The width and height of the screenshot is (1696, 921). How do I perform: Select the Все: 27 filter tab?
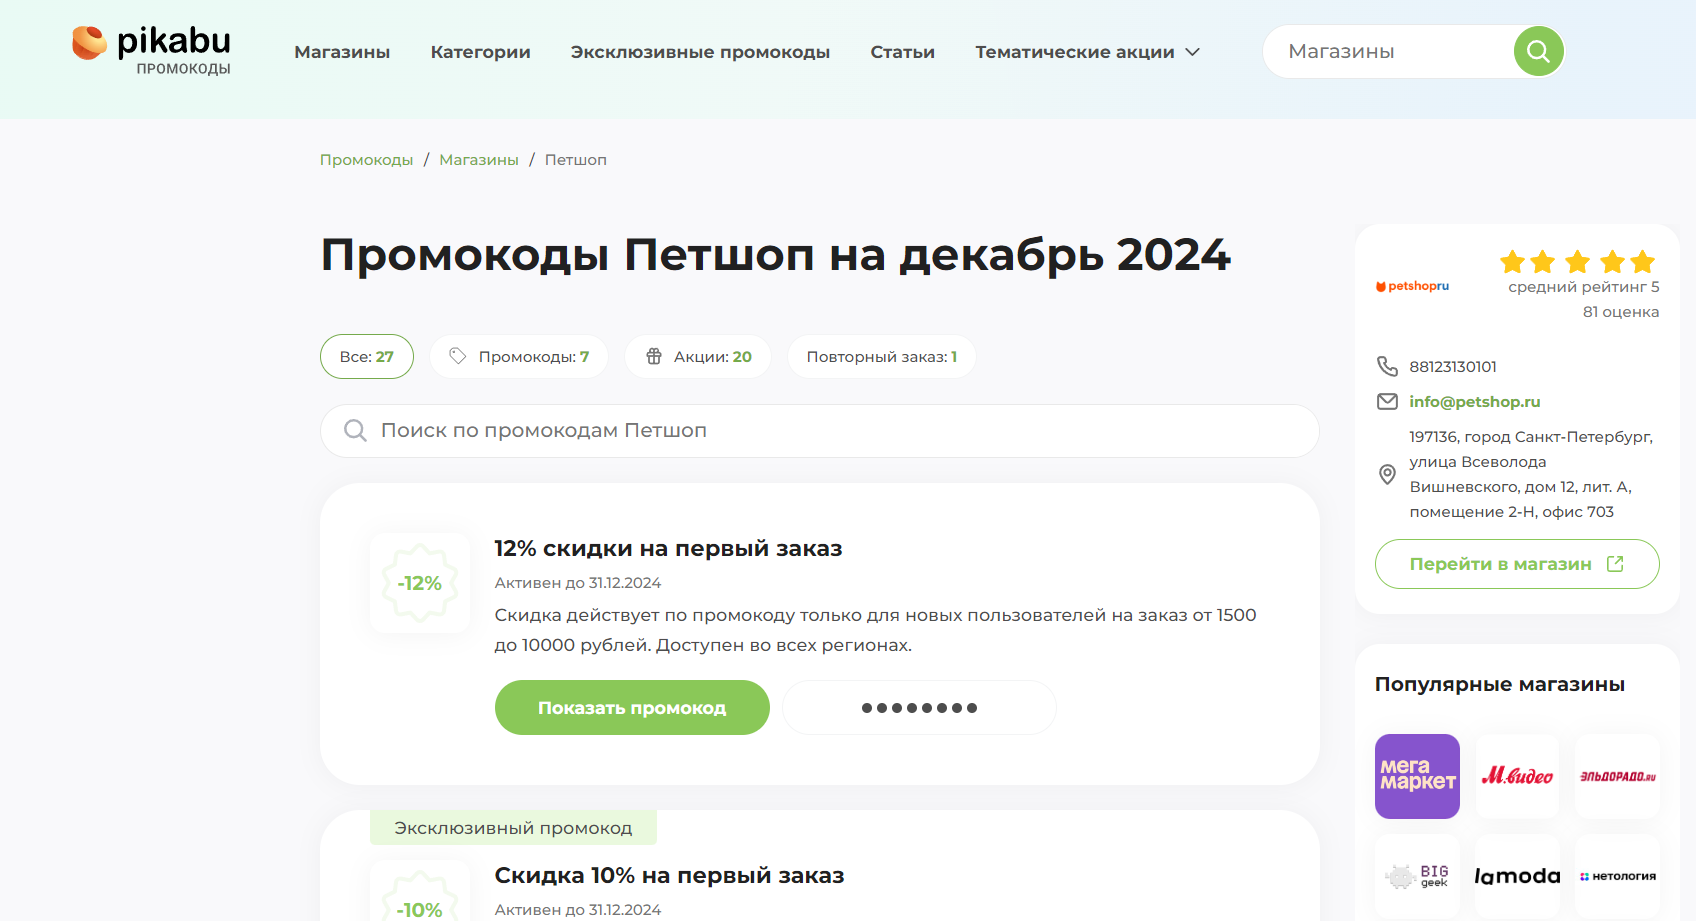[367, 356]
